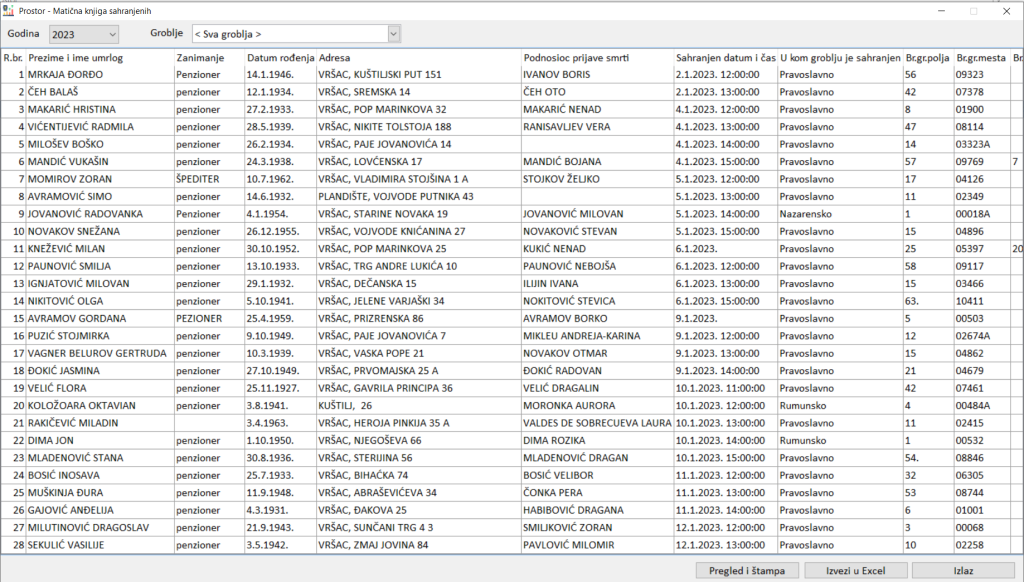1024x582 pixels.
Task: Minimize the Prostor window
Action: 940,11
